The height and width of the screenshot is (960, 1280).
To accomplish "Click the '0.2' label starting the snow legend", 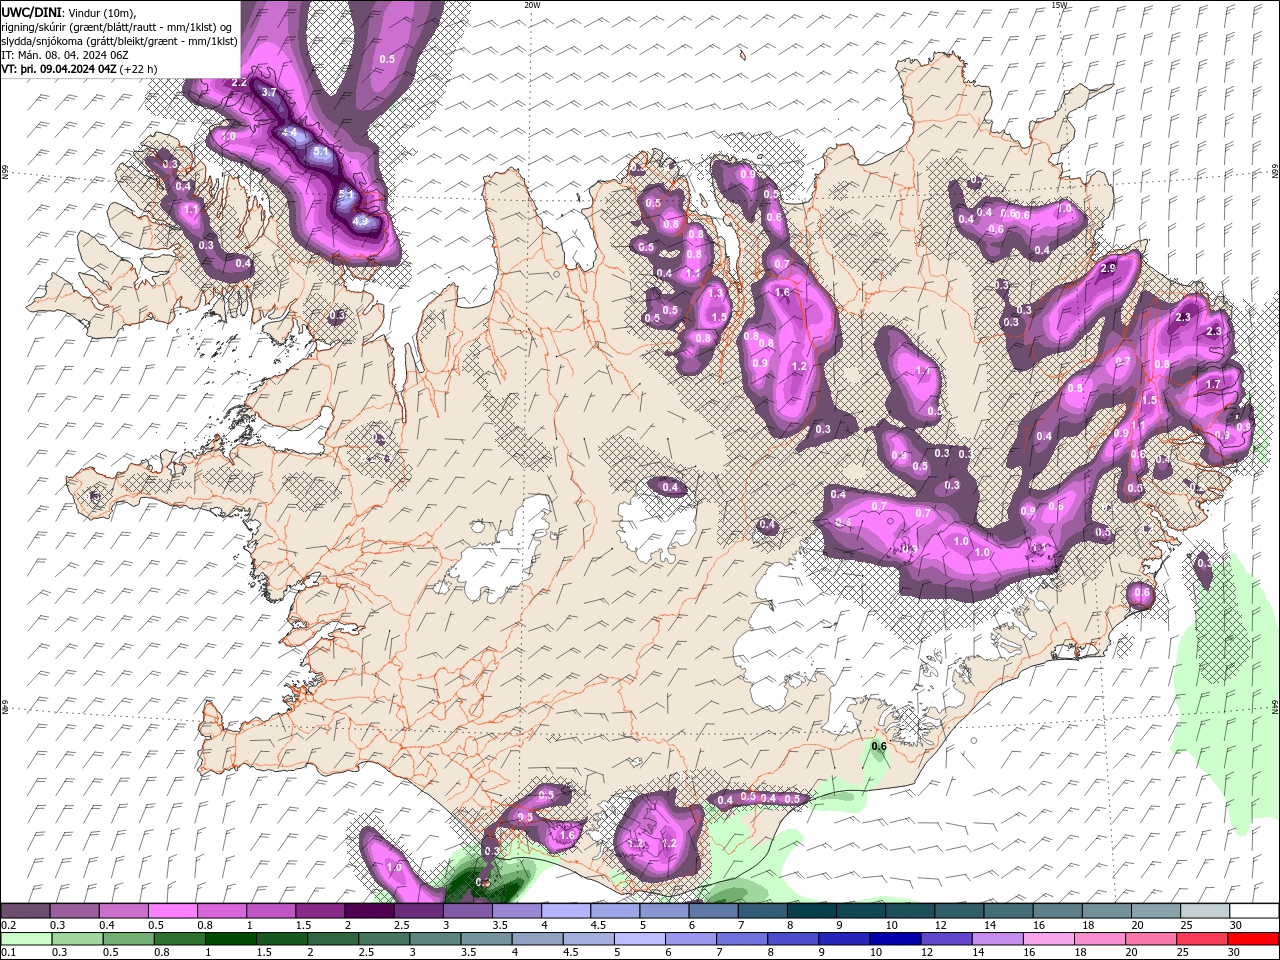I will tap(8, 925).
